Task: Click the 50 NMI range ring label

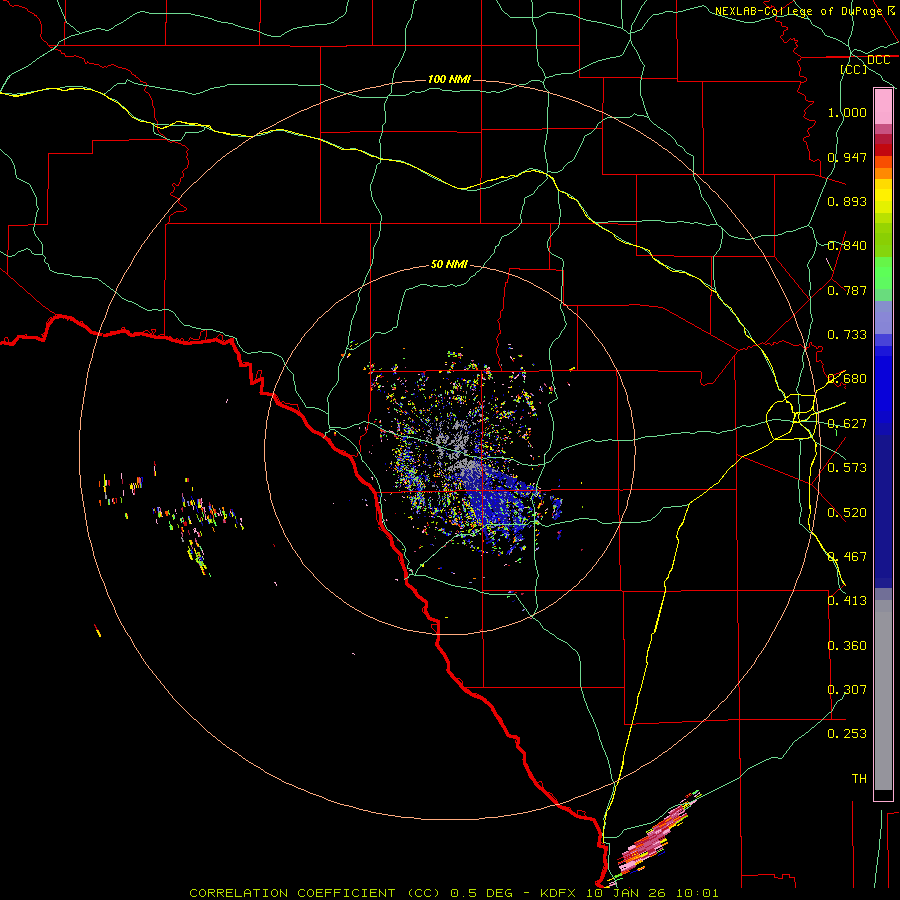Action: pos(449,264)
